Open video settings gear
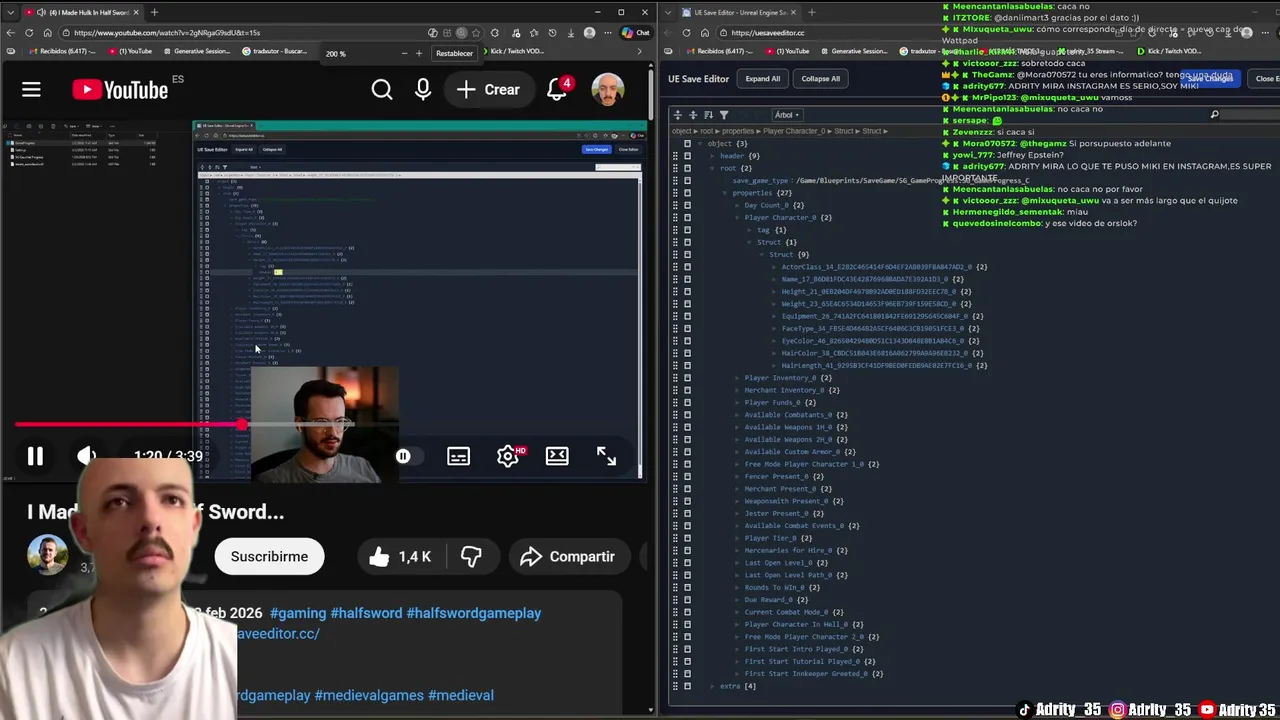This screenshot has width=1280, height=720. click(x=508, y=456)
